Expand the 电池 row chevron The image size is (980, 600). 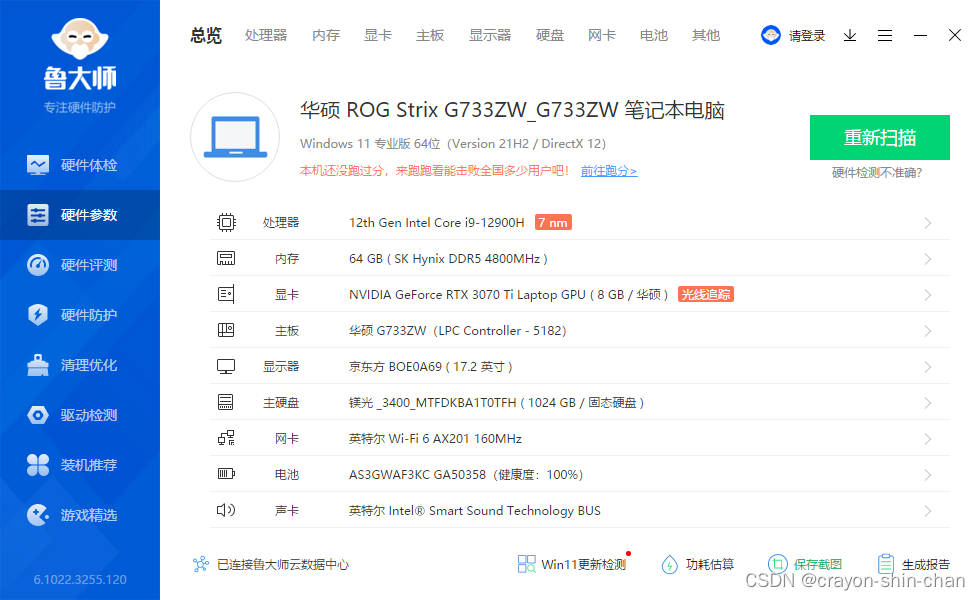[x=928, y=475]
